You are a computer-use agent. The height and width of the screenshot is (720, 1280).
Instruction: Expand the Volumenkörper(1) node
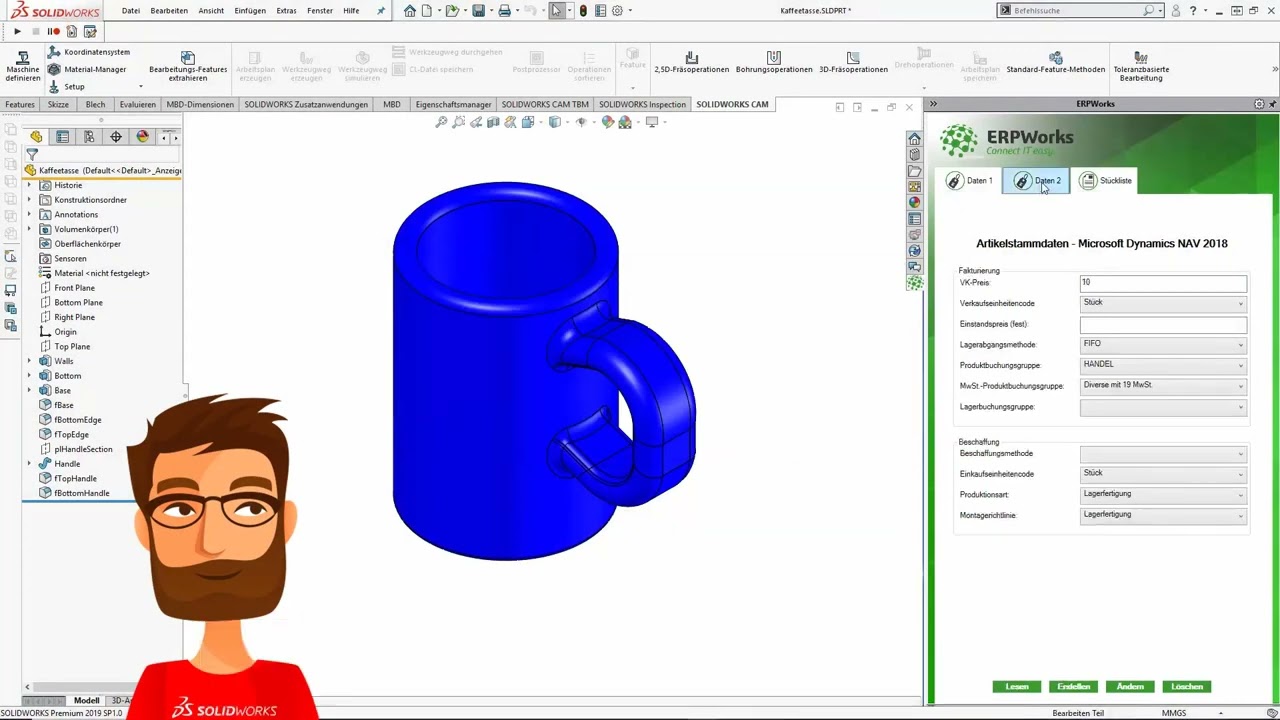pos(29,229)
